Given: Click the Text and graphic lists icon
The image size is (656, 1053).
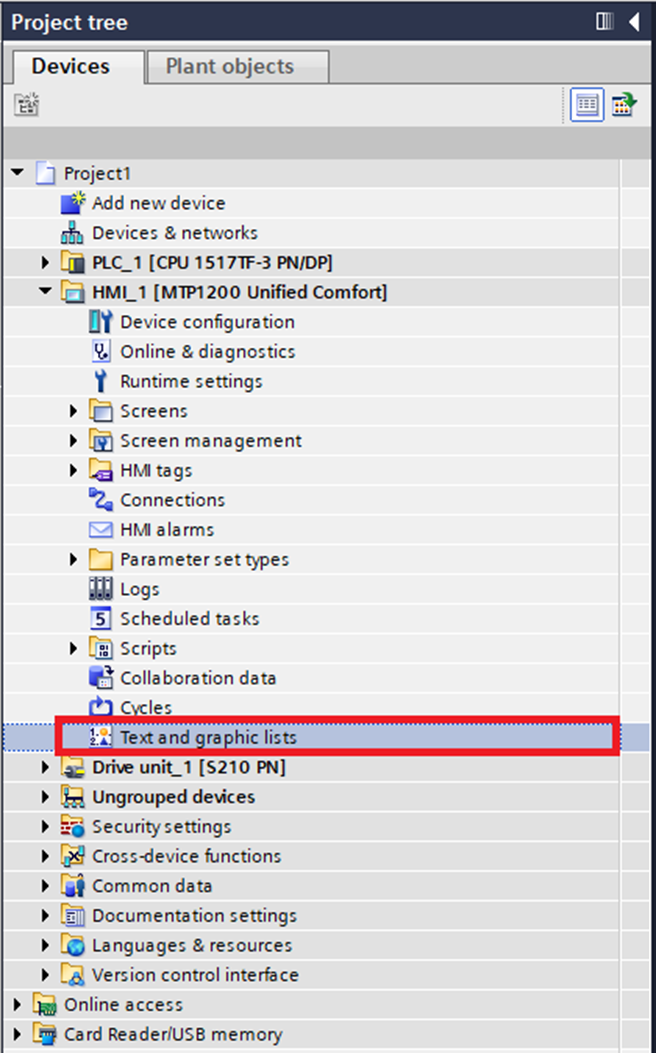Looking at the screenshot, I should (101, 737).
